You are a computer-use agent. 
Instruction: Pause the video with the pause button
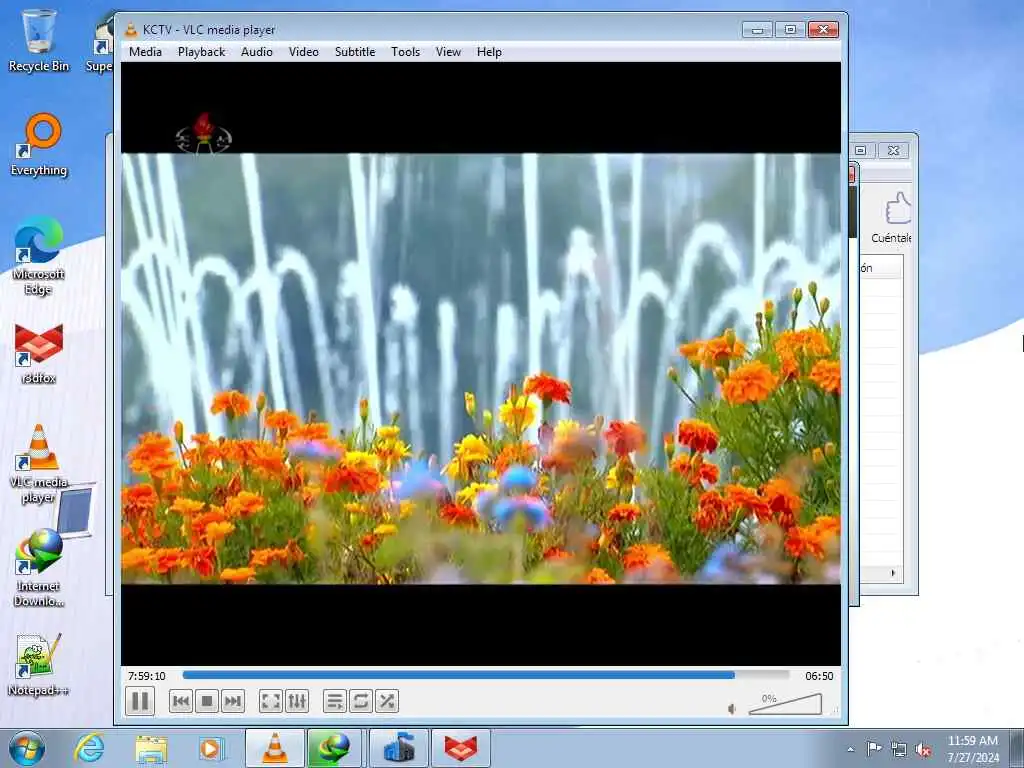click(x=140, y=701)
